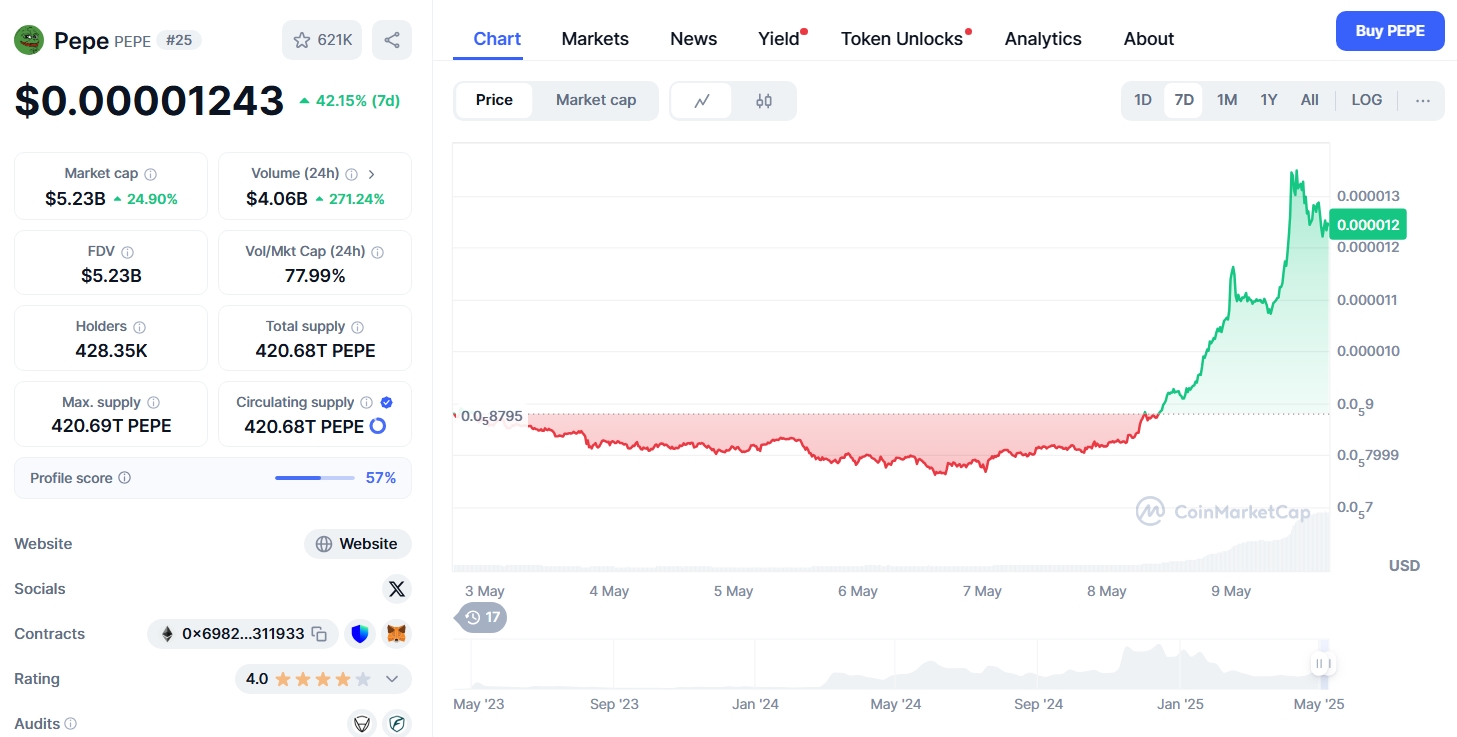The width and height of the screenshot is (1457, 737).
Task: Open Max. supply info icon
Action: (153, 402)
